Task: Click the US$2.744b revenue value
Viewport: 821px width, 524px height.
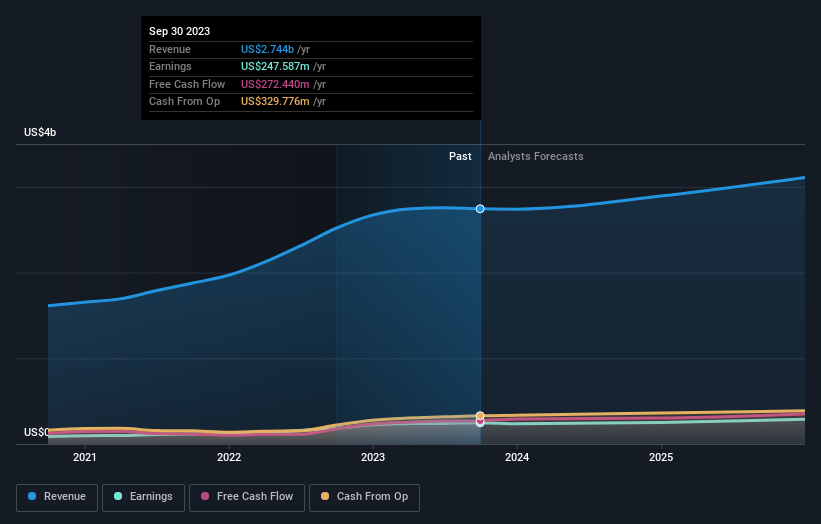Action: (267, 49)
